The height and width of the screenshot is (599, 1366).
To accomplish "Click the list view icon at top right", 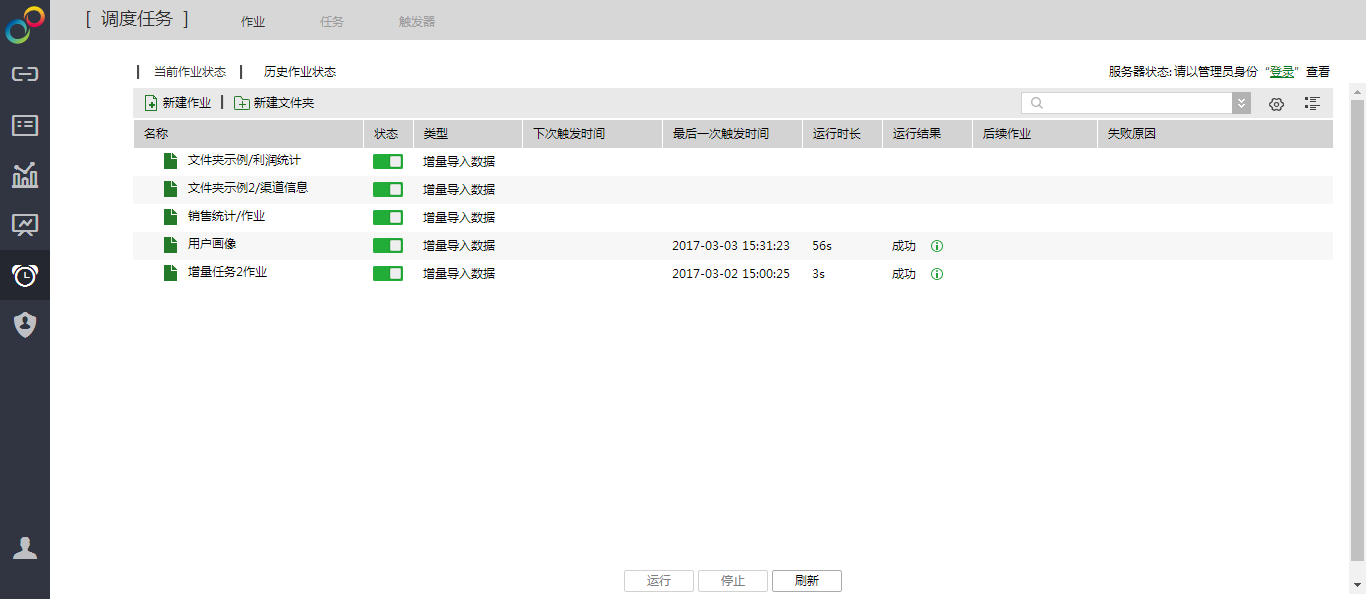I will coord(1312,103).
